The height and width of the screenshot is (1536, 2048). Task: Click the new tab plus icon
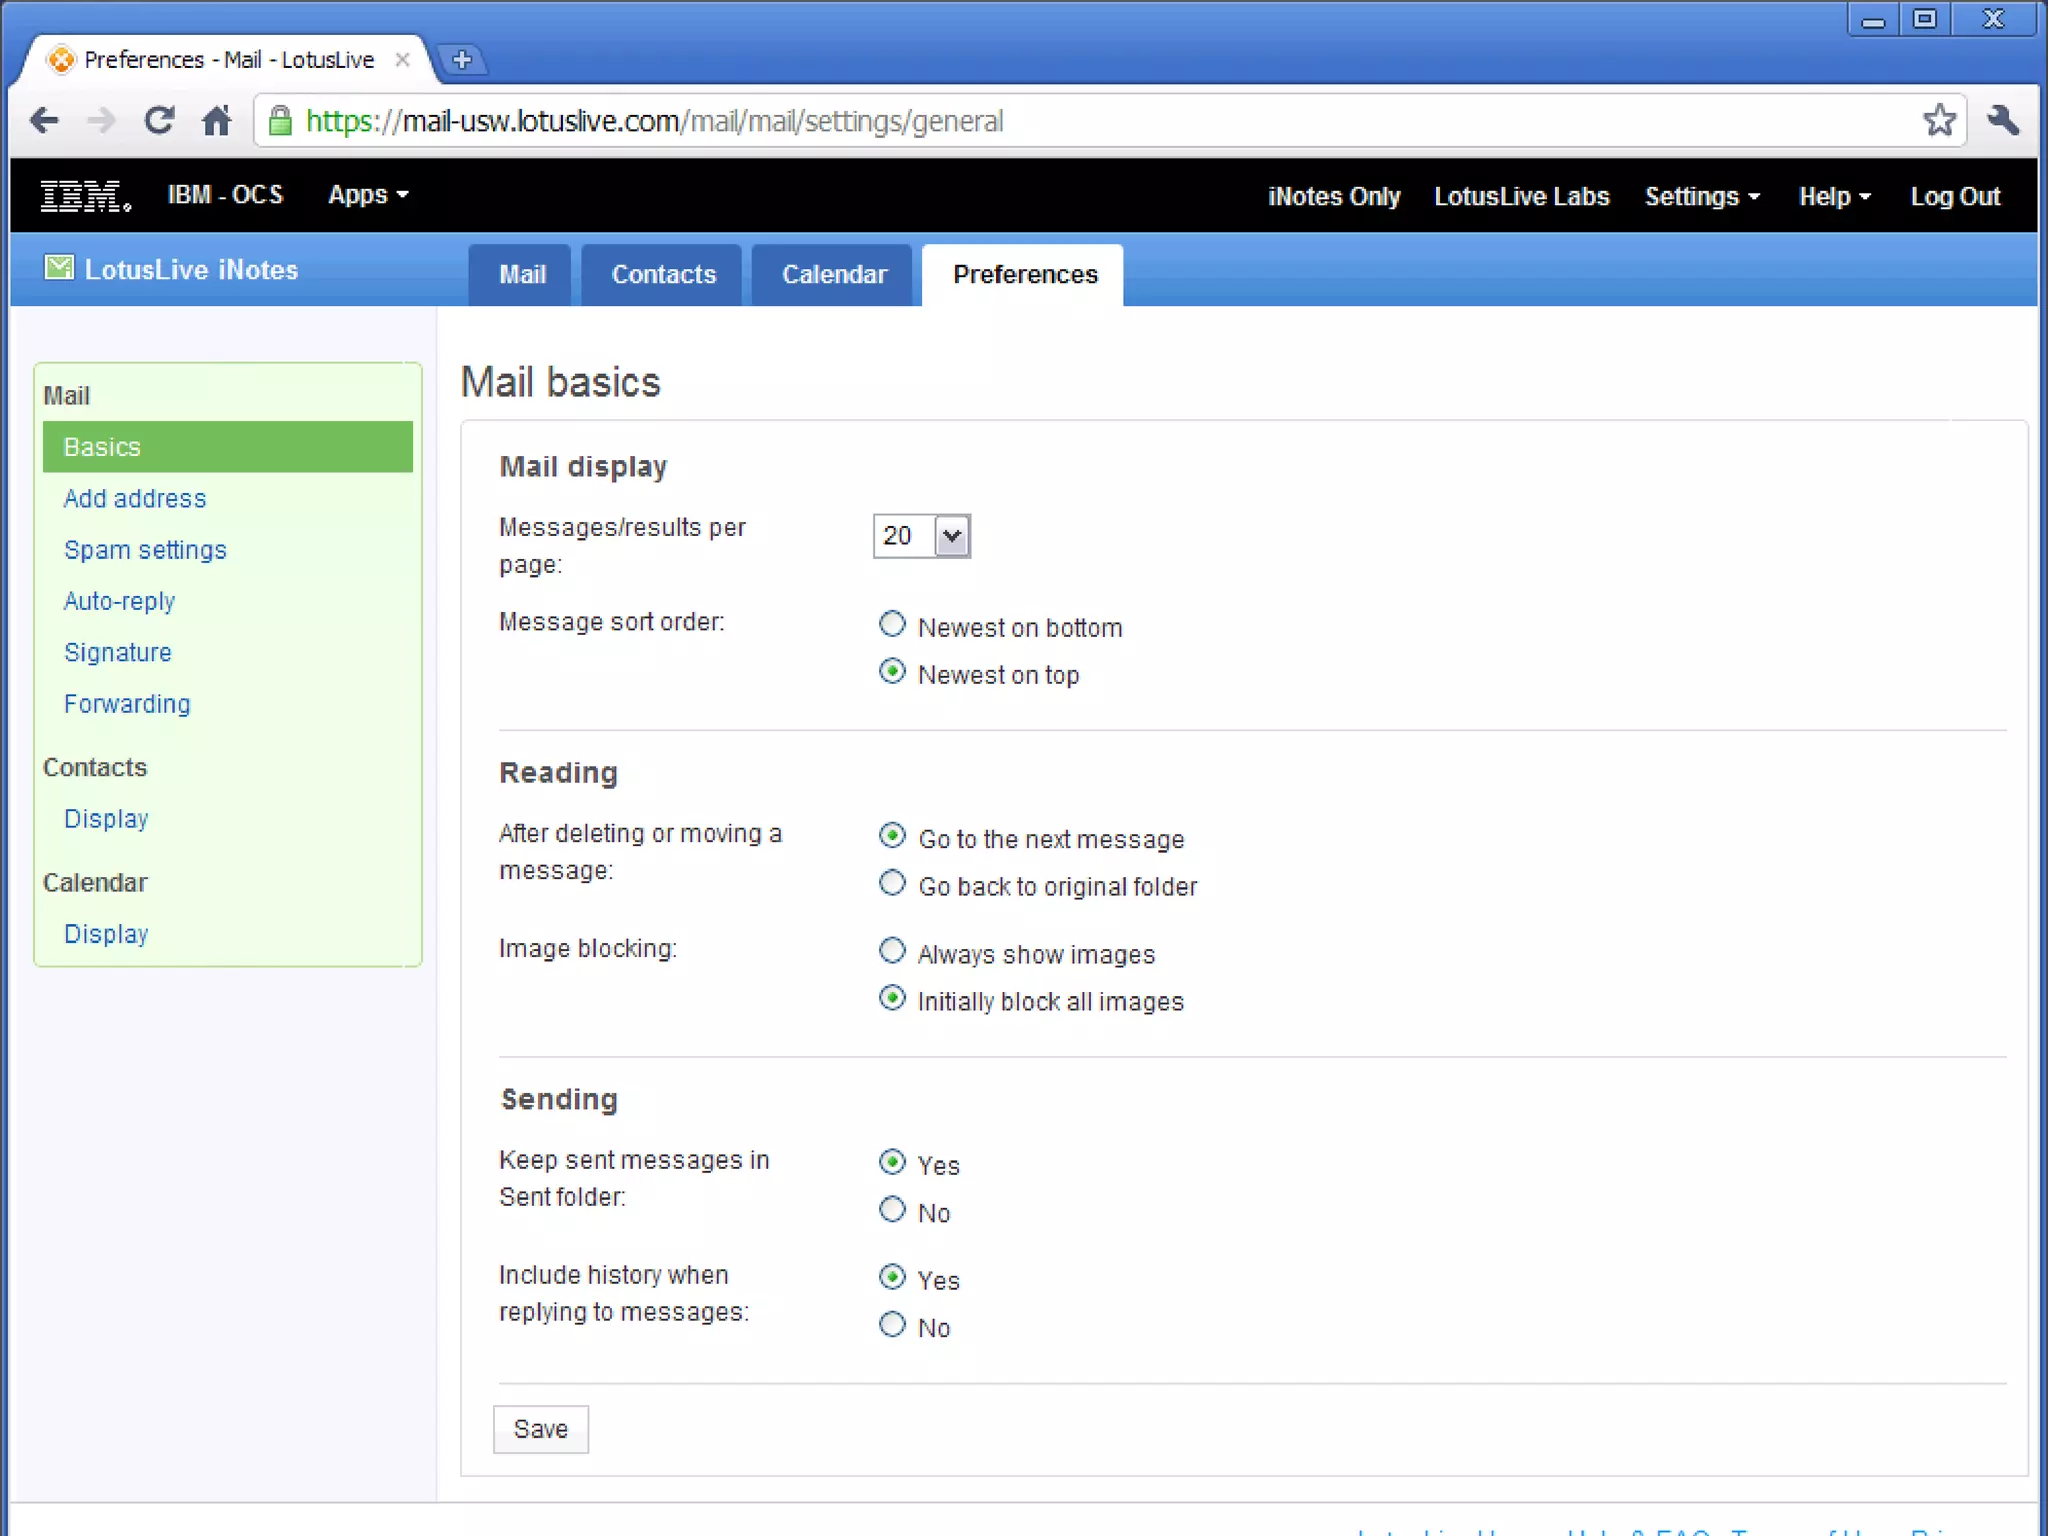(x=462, y=60)
